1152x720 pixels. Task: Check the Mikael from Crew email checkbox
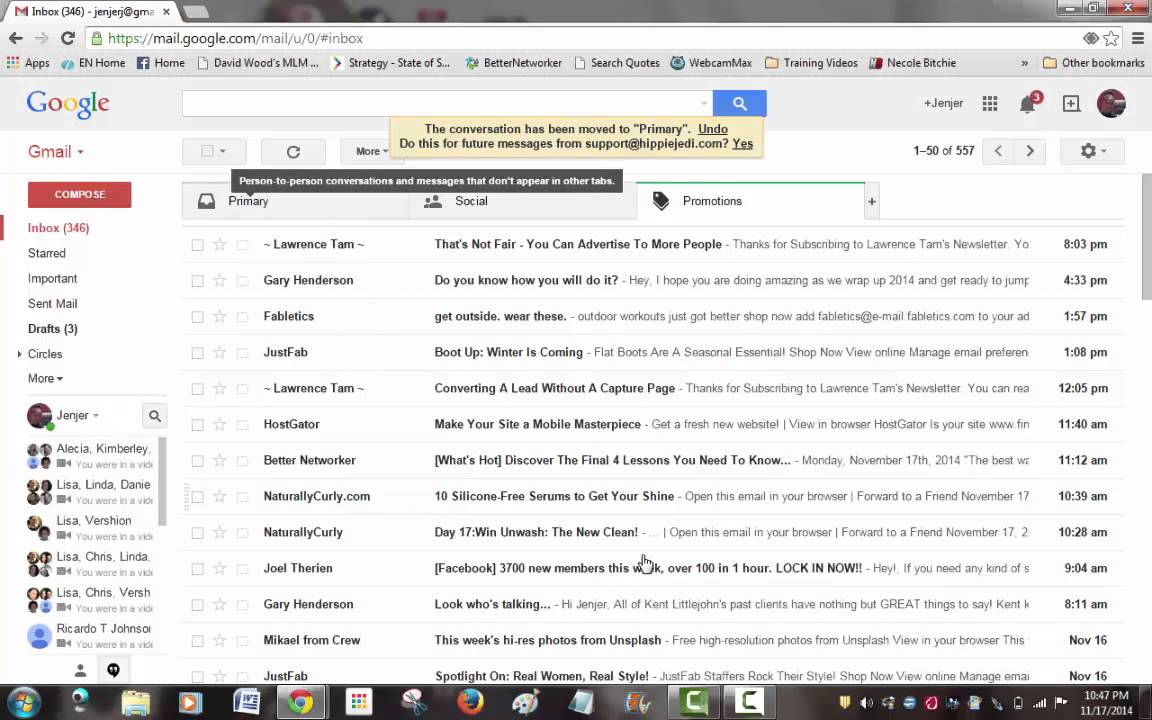197,641
